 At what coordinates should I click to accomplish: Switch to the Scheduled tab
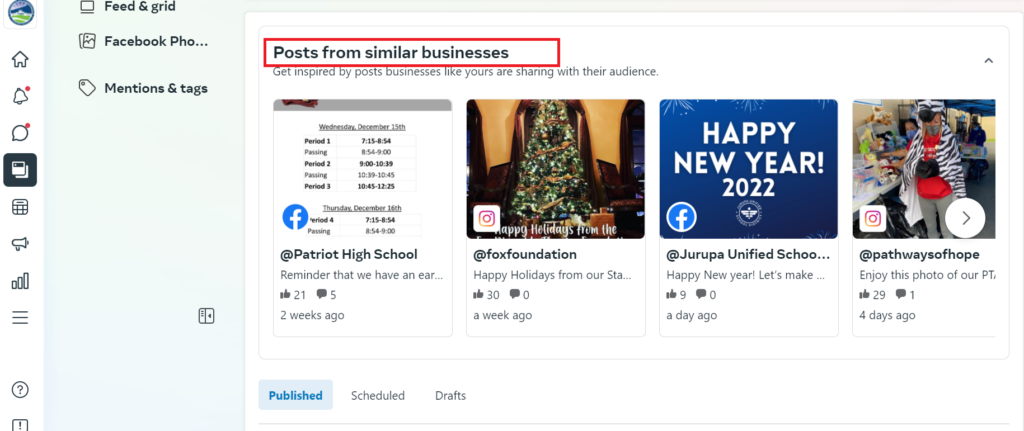[377, 395]
